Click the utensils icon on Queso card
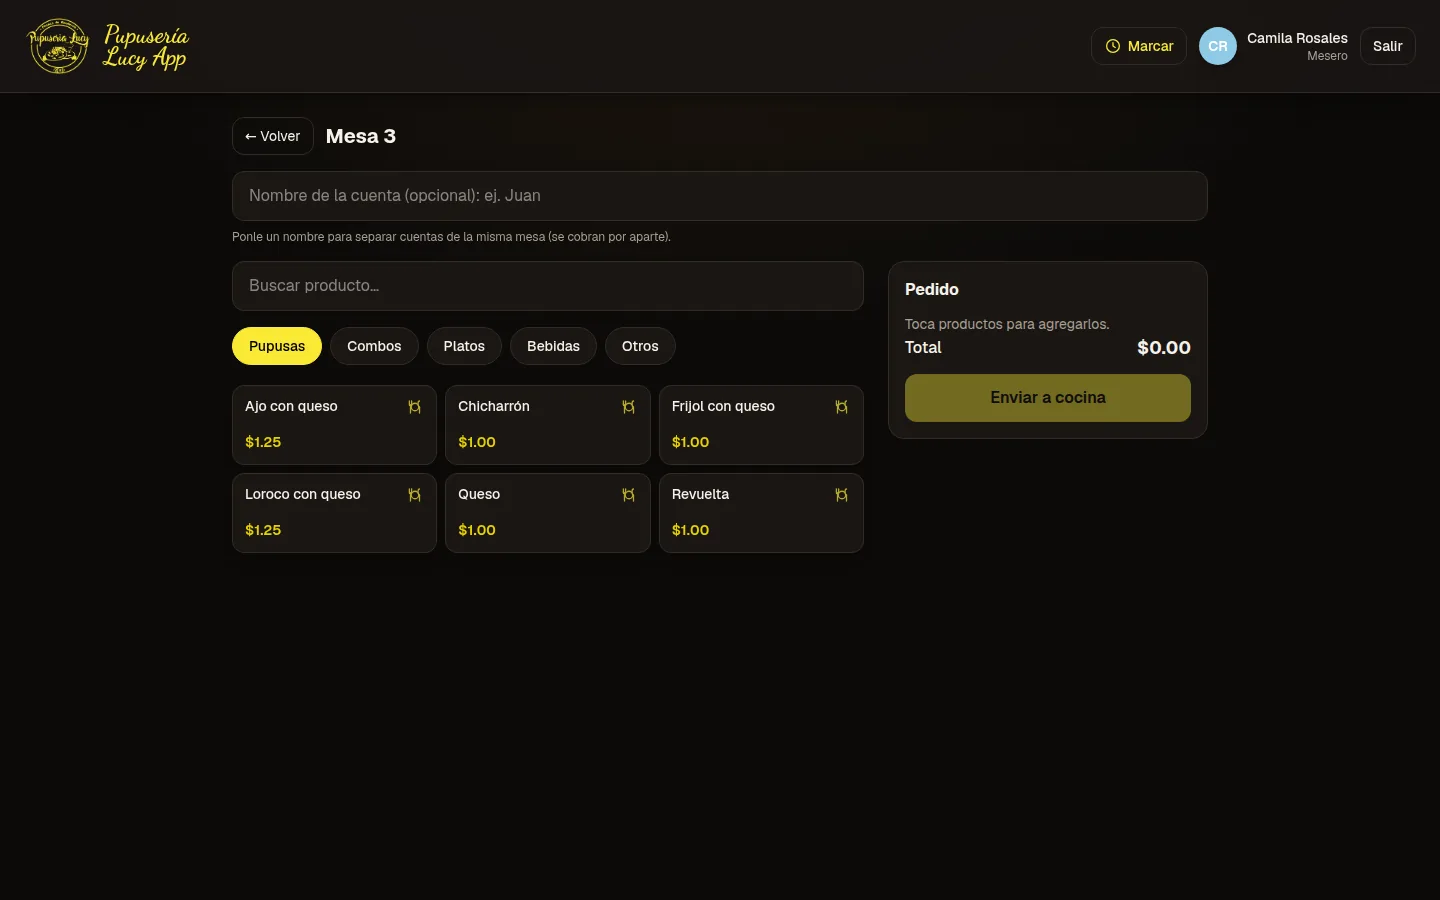1440x900 pixels. (x=628, y=495)
